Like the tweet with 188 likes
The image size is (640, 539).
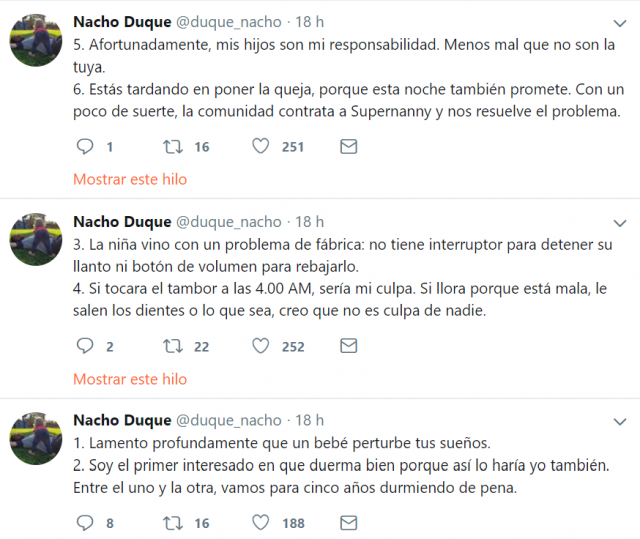[x=261, y=522]
